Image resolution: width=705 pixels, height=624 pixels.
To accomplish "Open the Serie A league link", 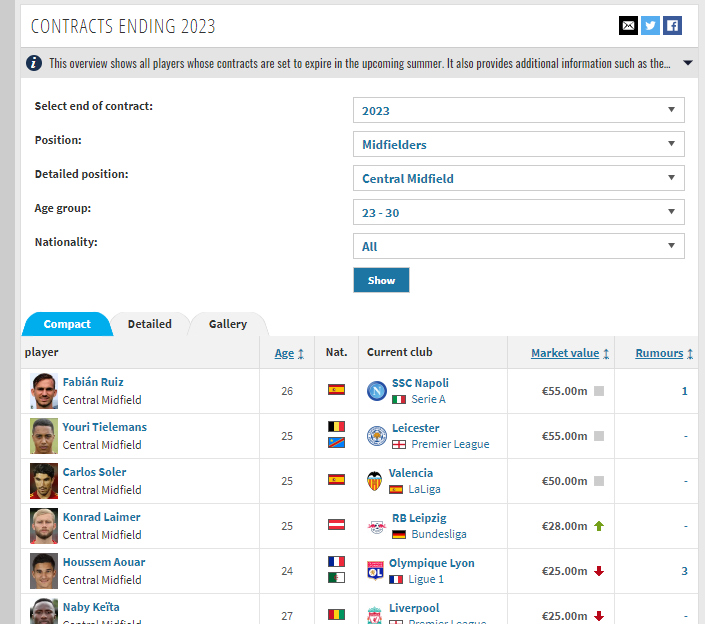I will coord(428,399).
